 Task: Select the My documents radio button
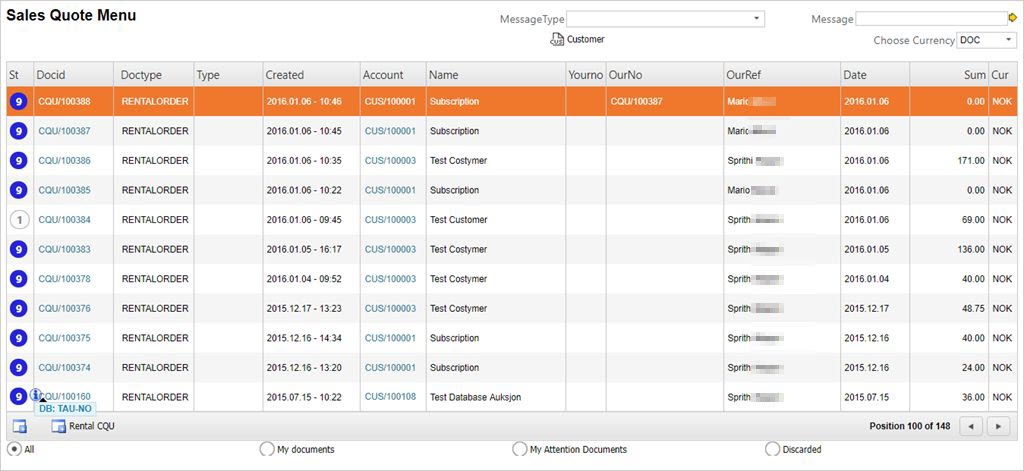(266, 449)
